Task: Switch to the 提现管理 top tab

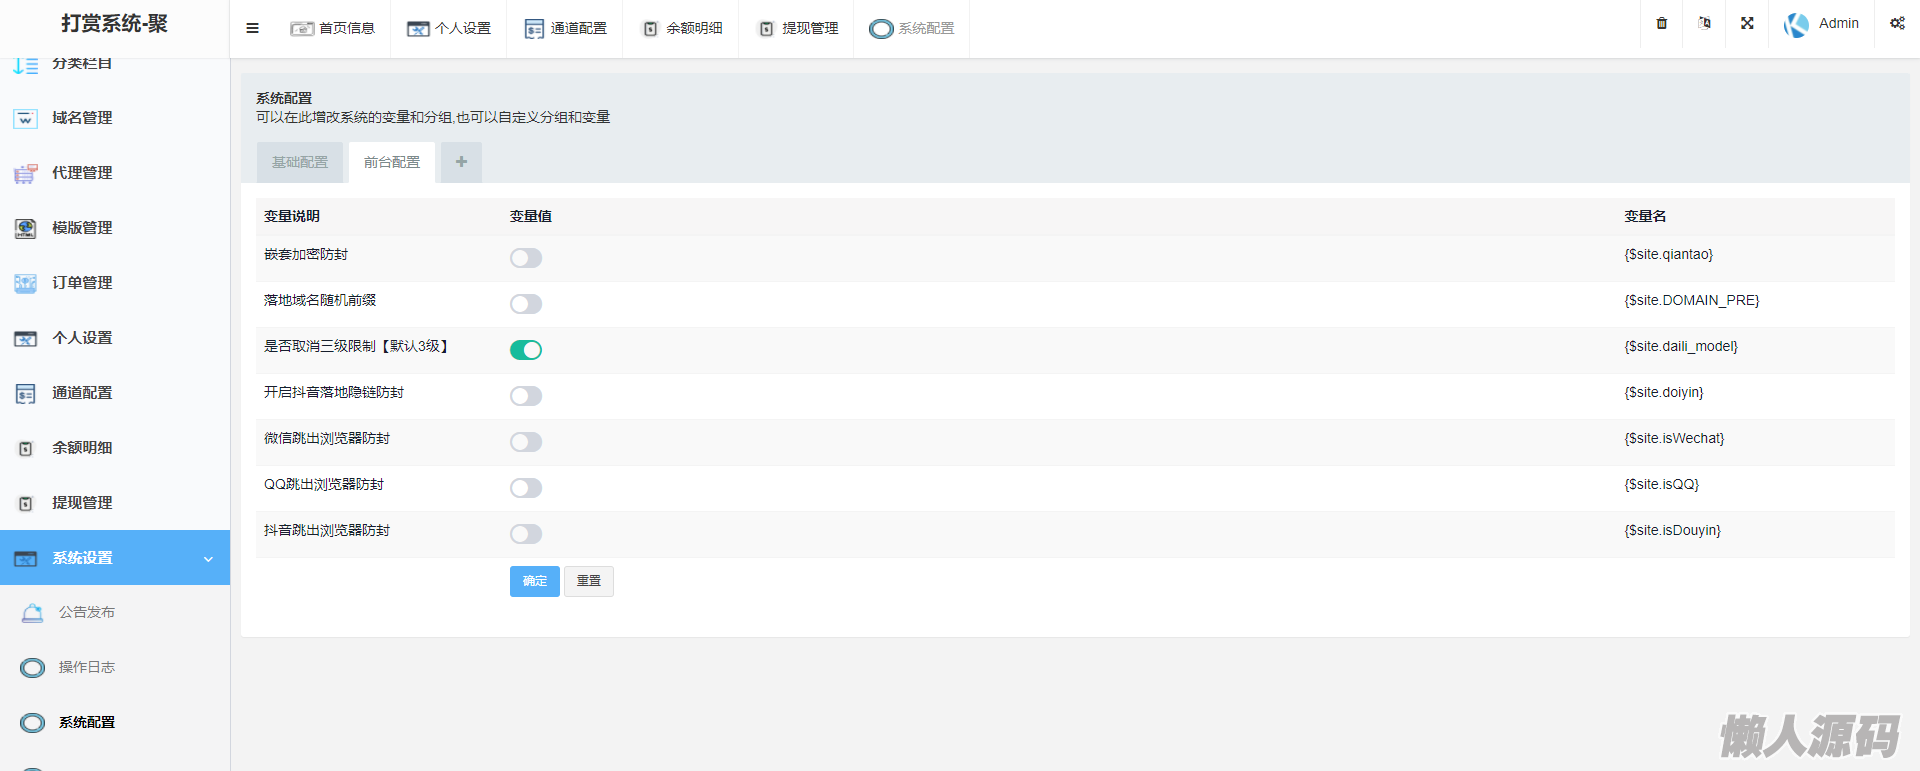Action: [x=797, y=28]
